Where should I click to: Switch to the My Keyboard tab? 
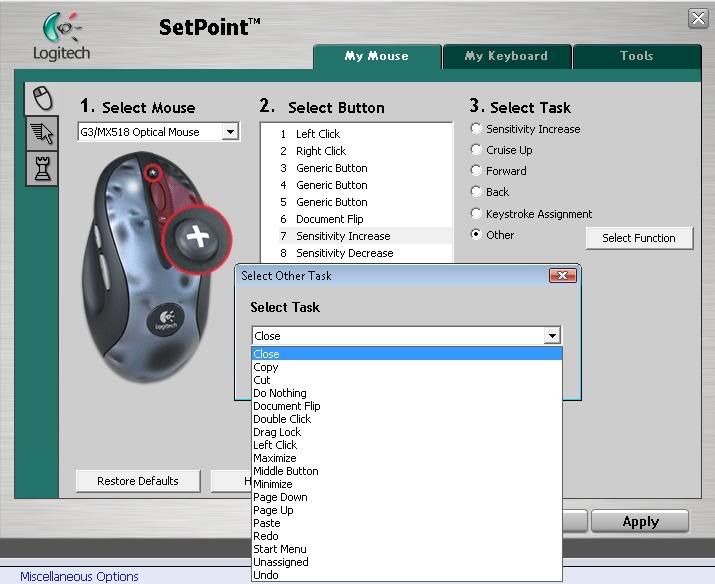(506, 56)
